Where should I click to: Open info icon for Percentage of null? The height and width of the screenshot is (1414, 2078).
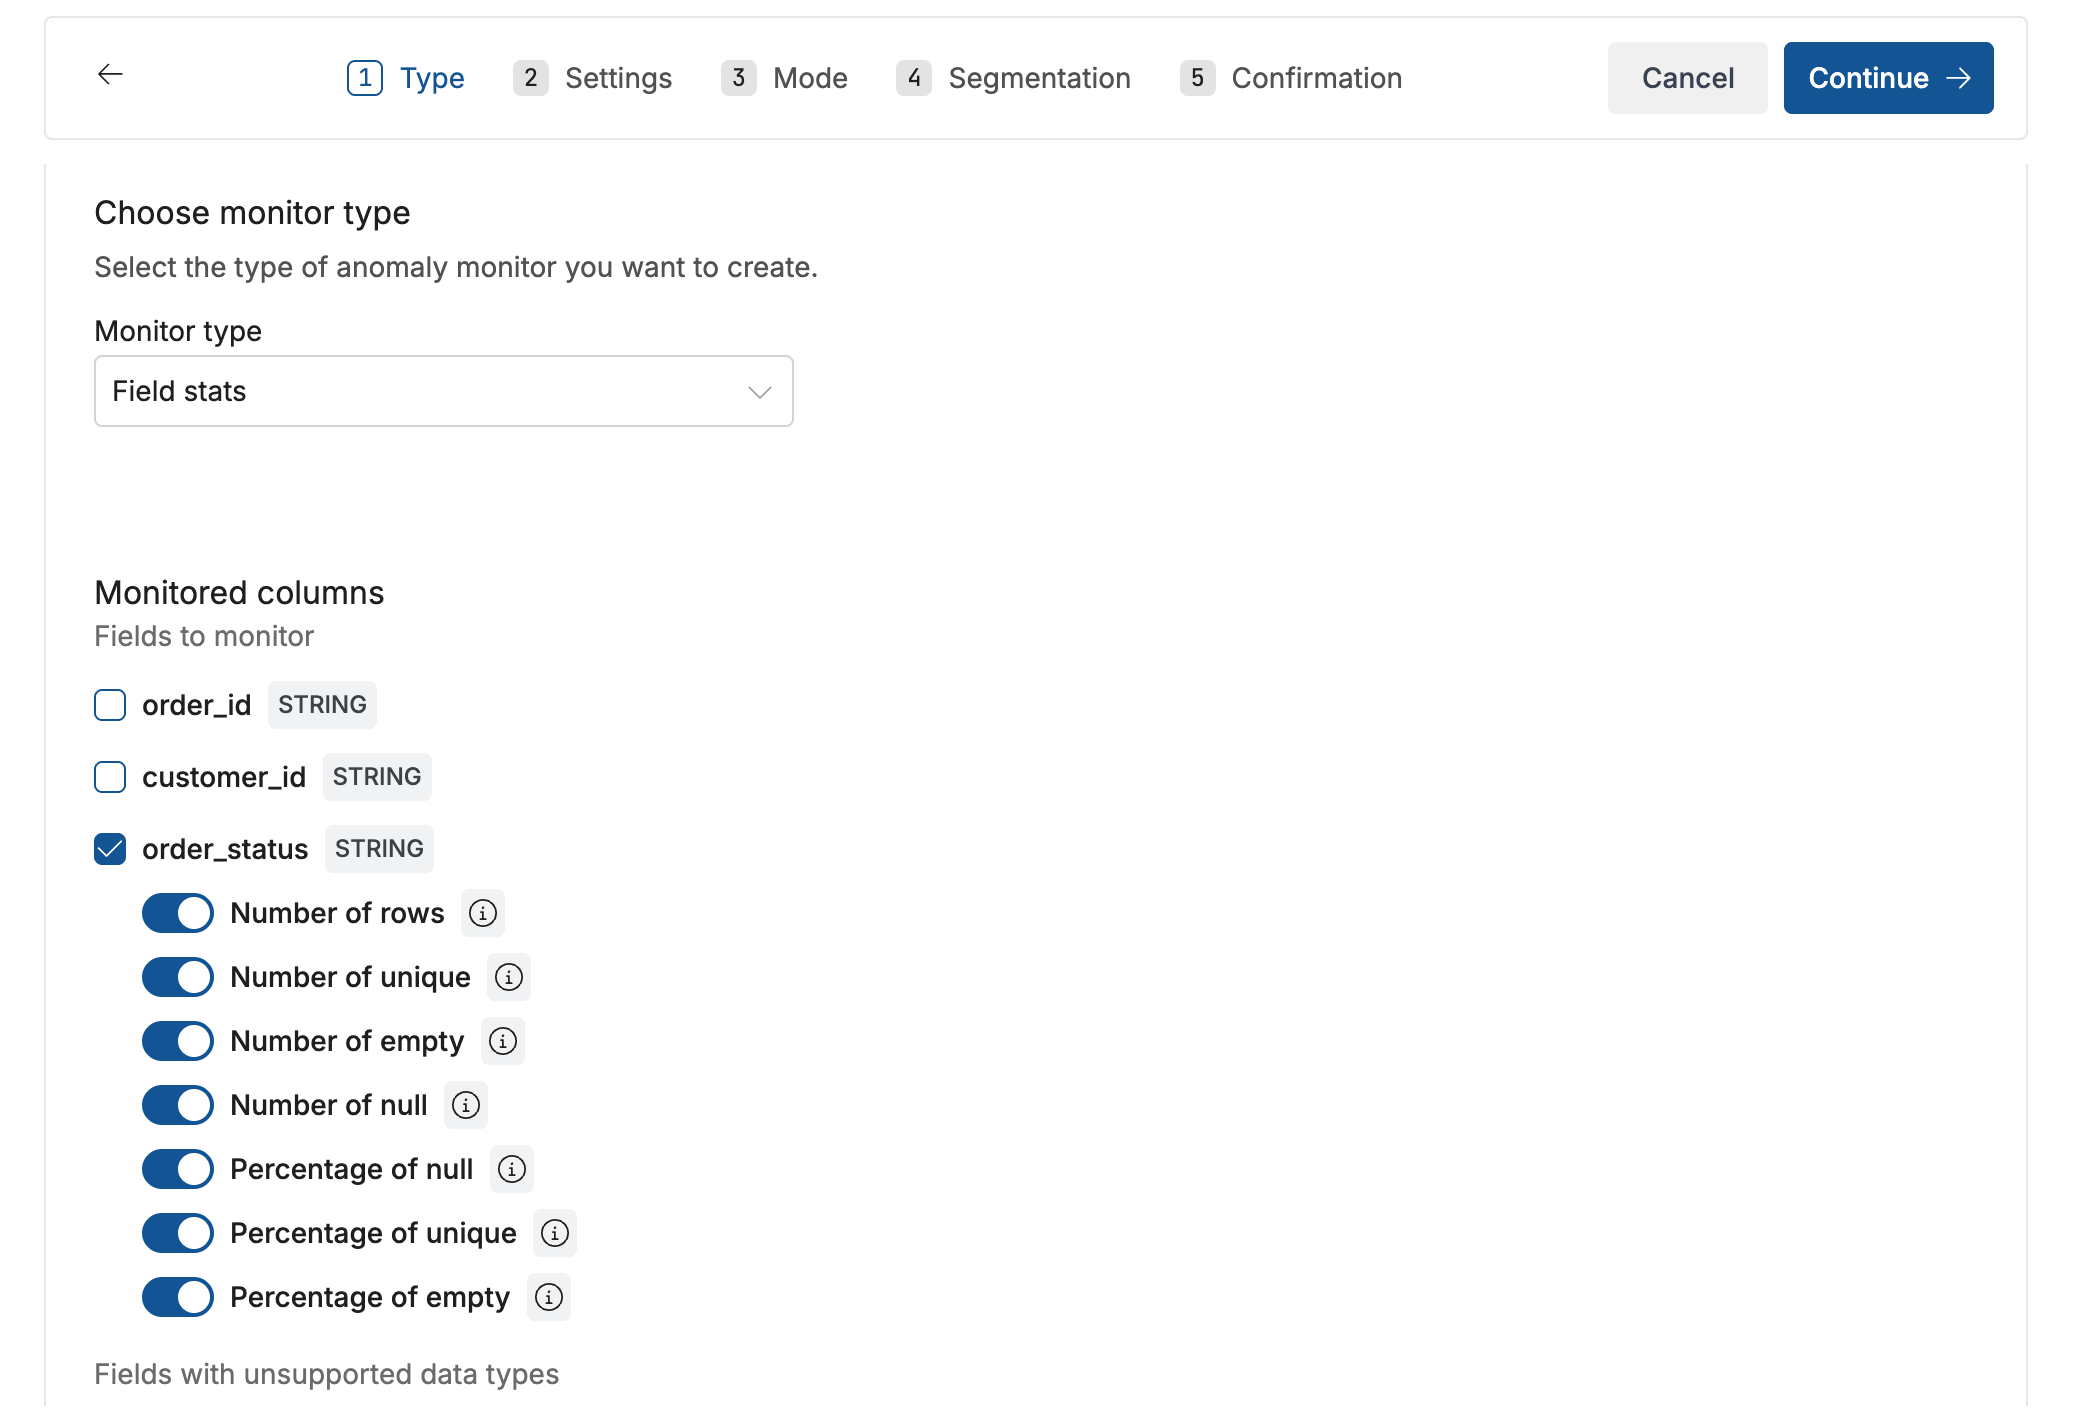(512, 1169)
